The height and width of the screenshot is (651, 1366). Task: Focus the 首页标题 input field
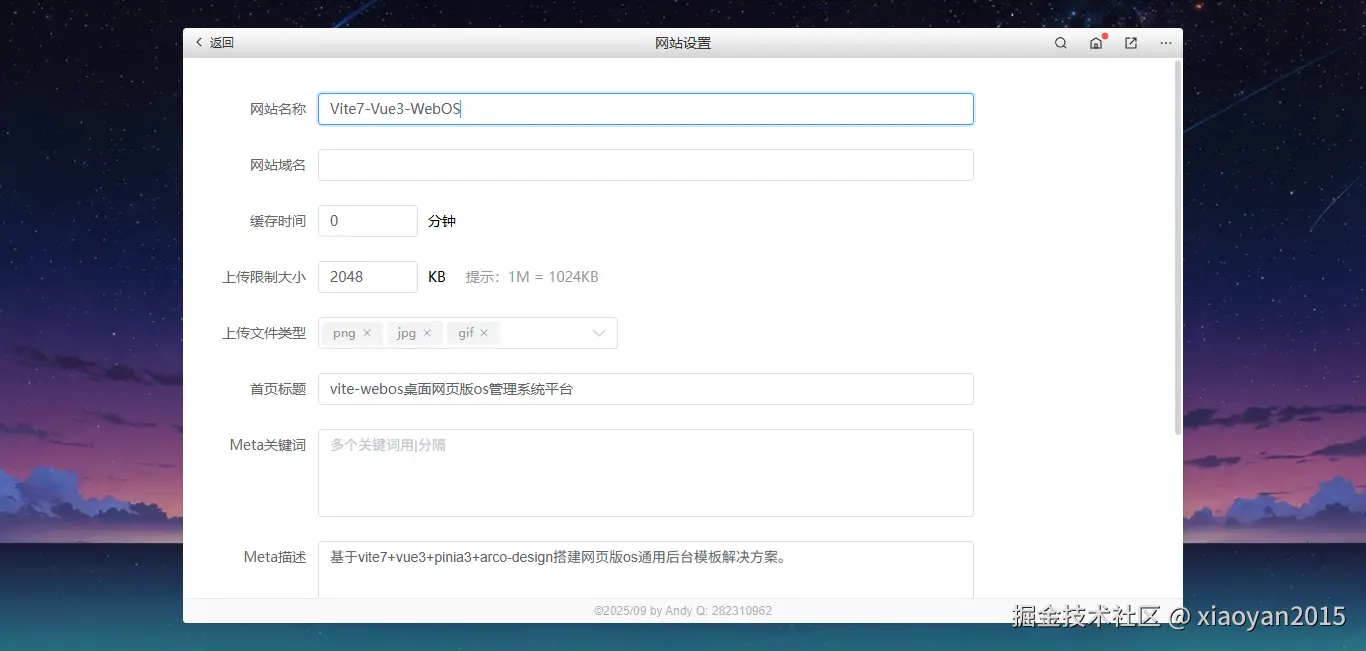pos(645,389)
